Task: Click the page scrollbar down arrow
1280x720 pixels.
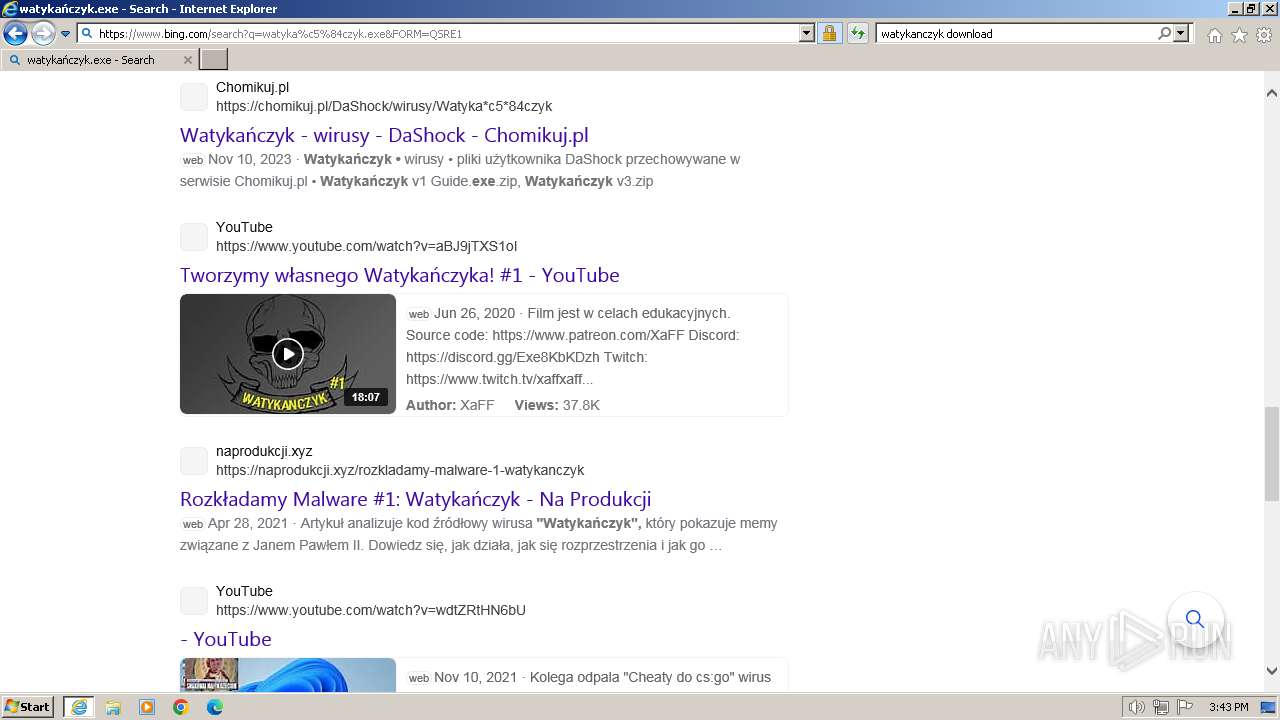Action: pos(1272,671)
